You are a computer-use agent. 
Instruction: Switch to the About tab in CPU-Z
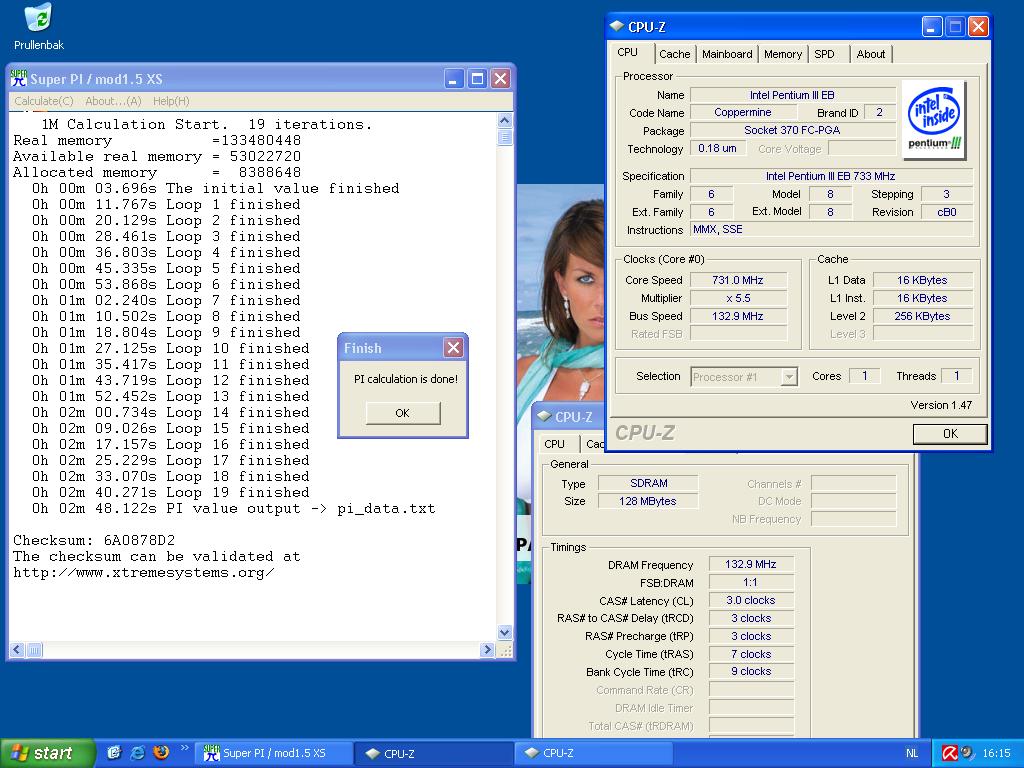click(x=871, y=54)
